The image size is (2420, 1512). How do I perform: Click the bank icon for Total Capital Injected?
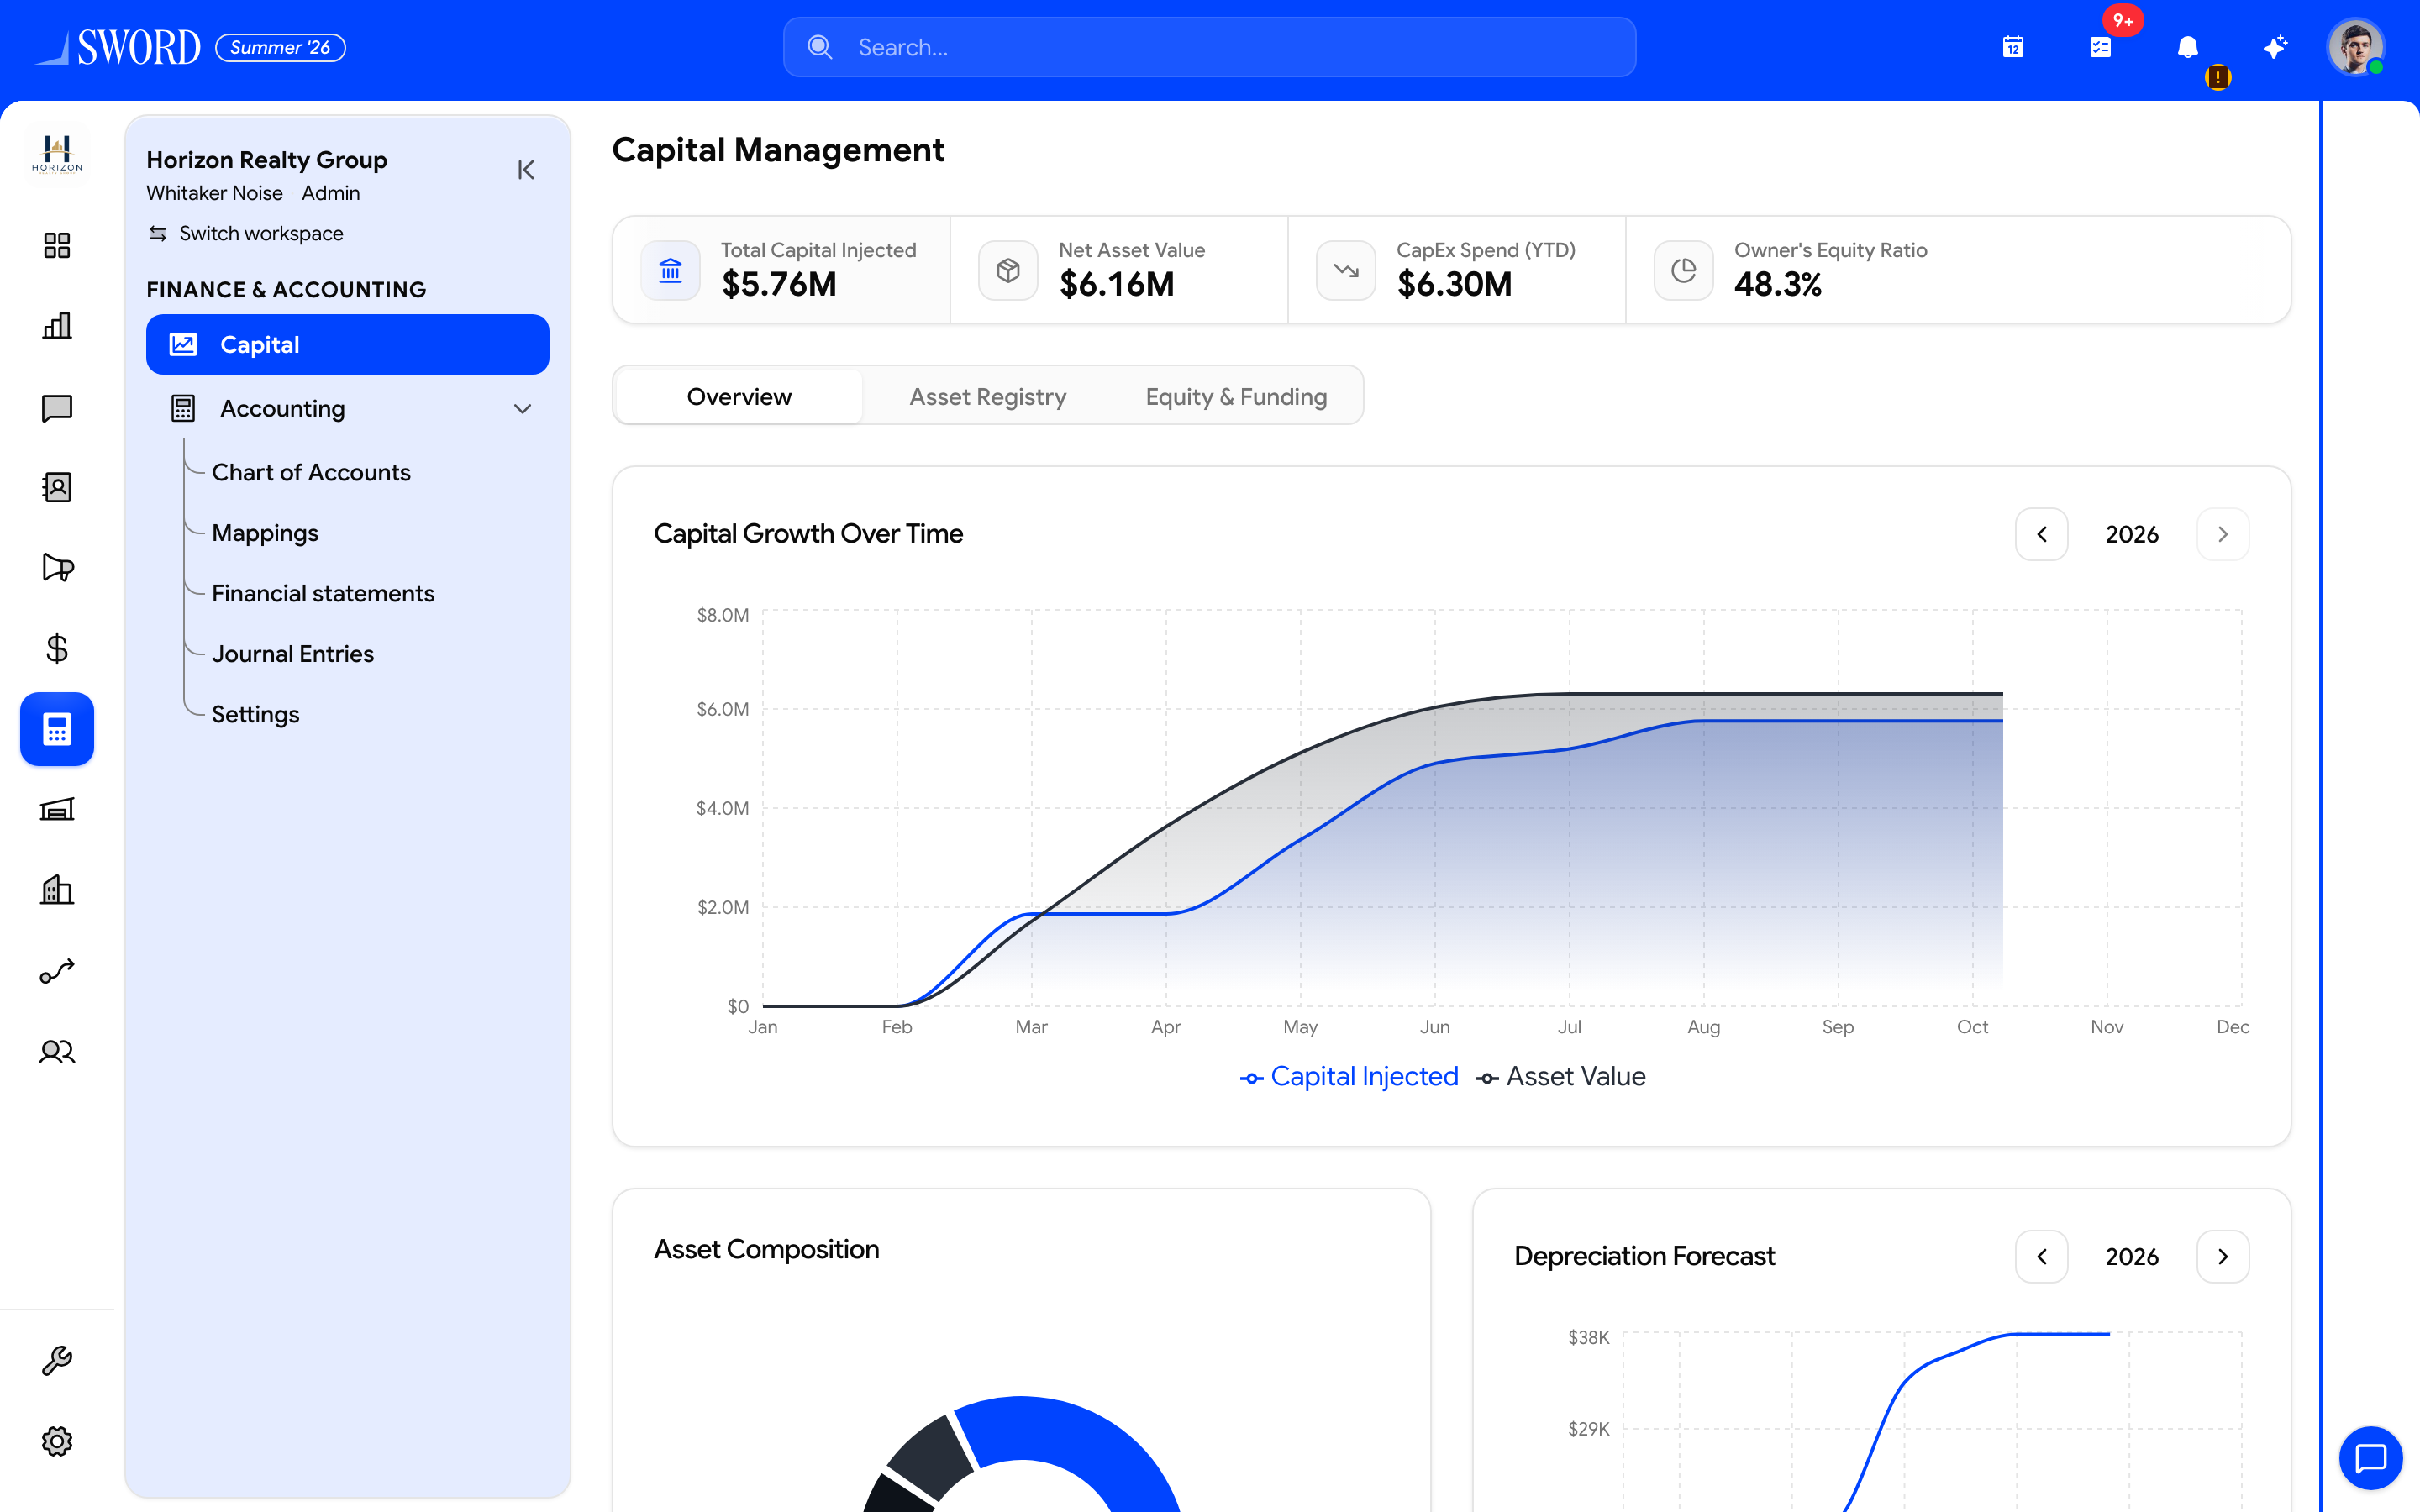(670, 270)
